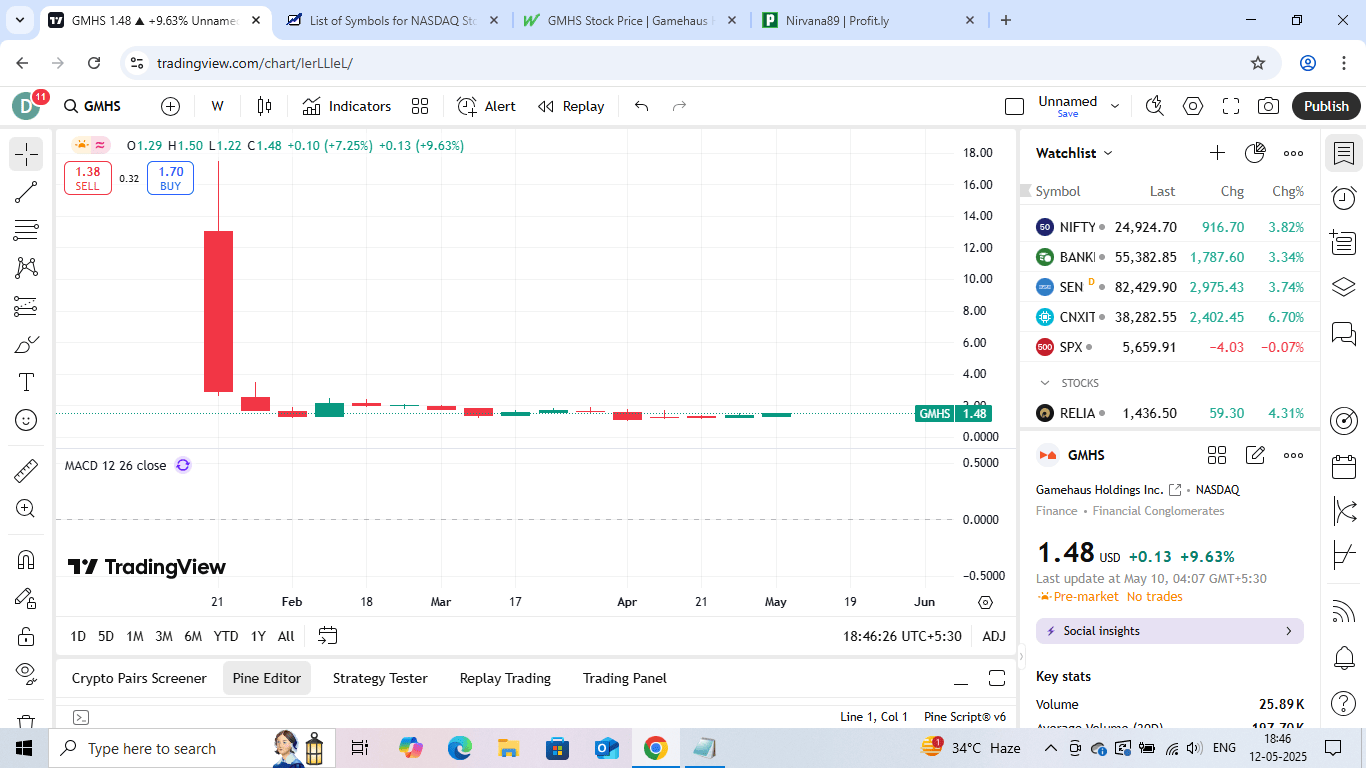Toggle lock all drawings

coord(26,636)
